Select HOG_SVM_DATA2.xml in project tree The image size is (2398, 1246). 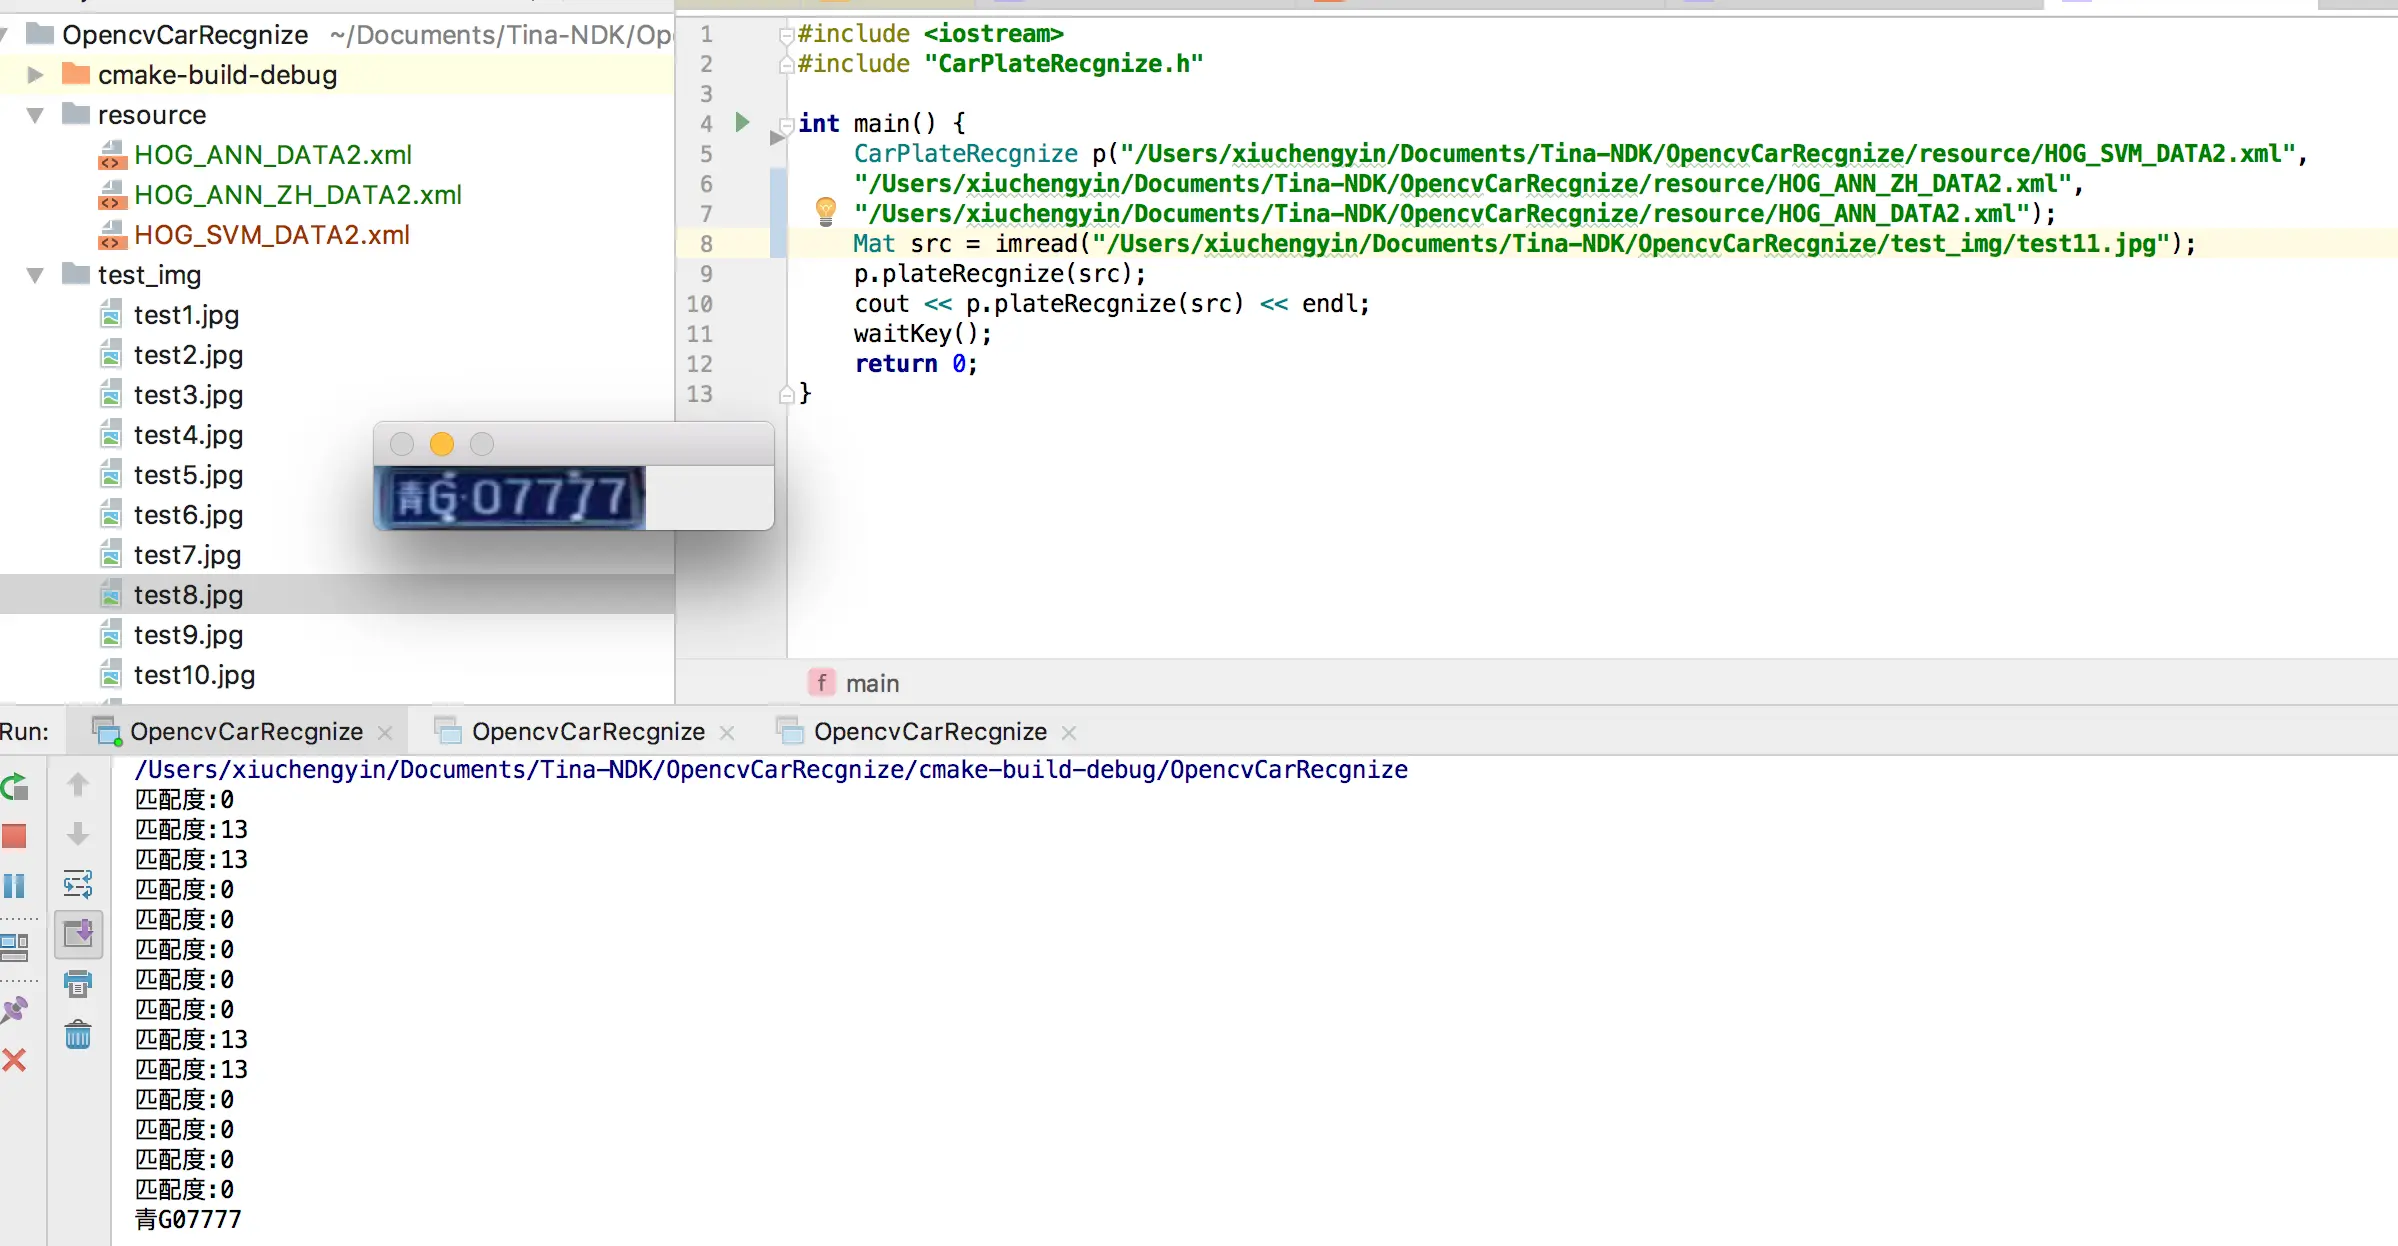(271, 235)
